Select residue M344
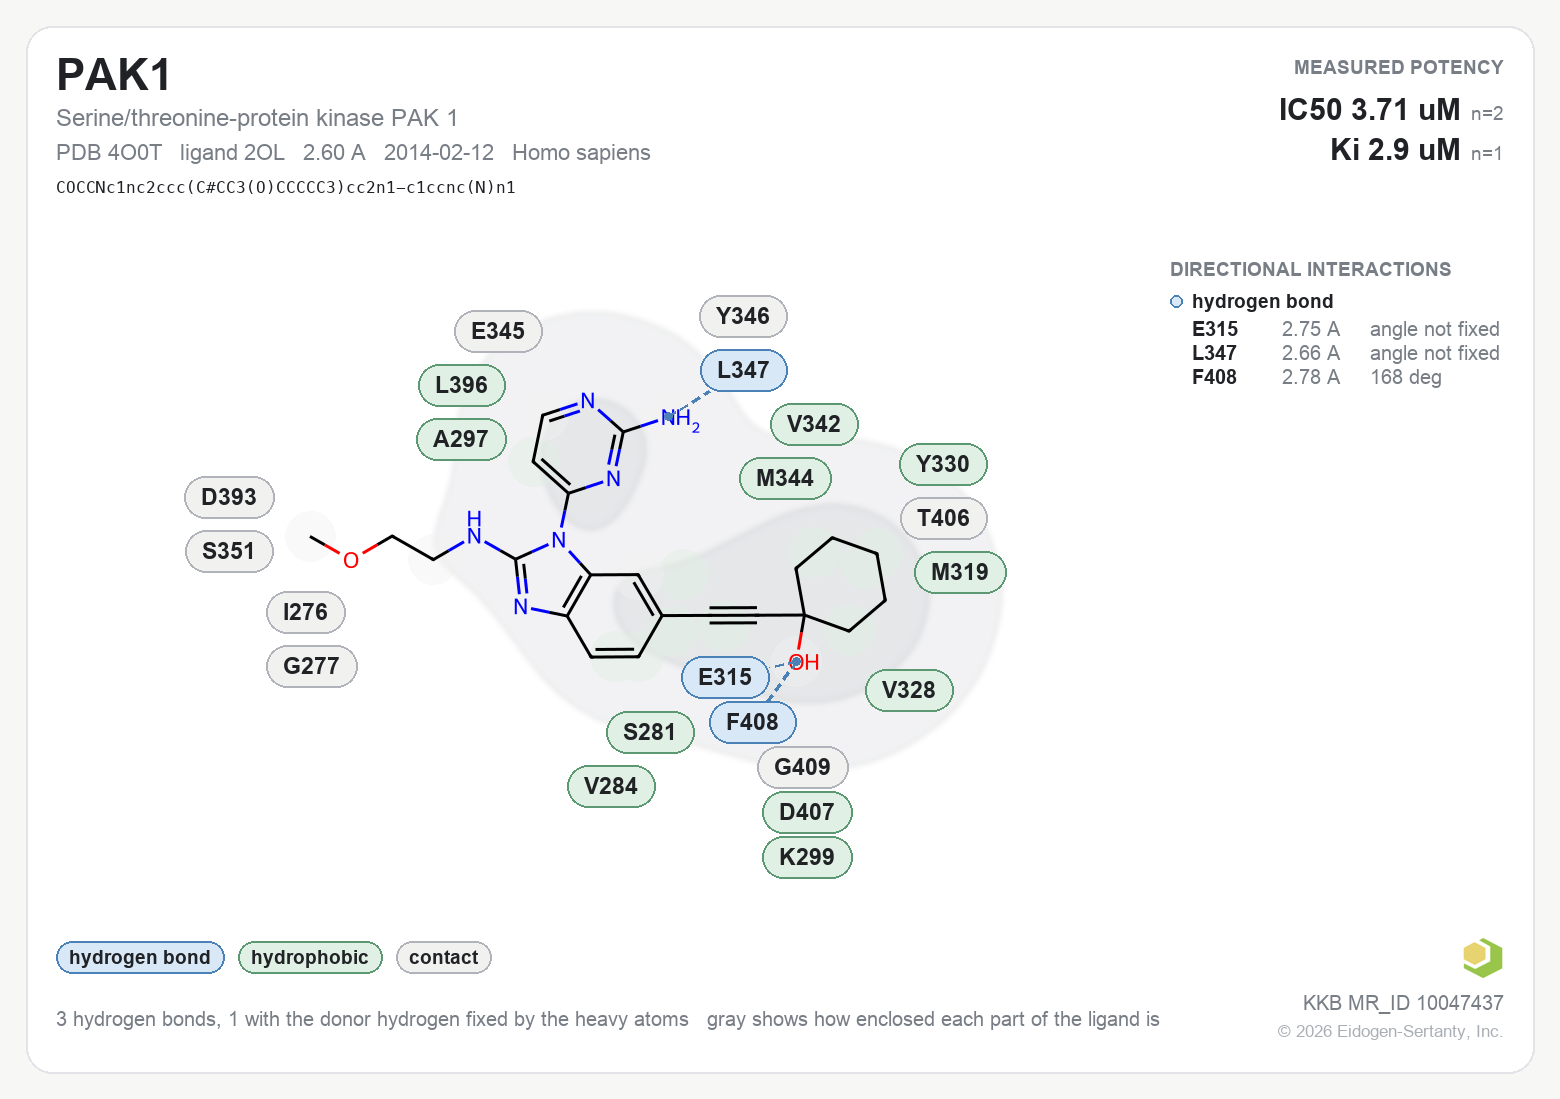 pos(785,478)
